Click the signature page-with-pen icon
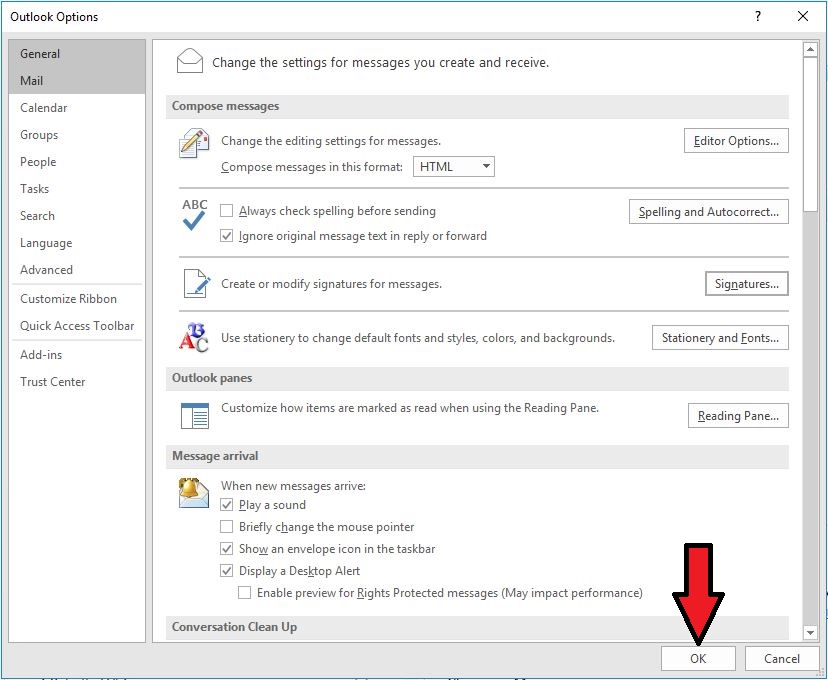This screenshot has width=828, height=680. point(194,284)
